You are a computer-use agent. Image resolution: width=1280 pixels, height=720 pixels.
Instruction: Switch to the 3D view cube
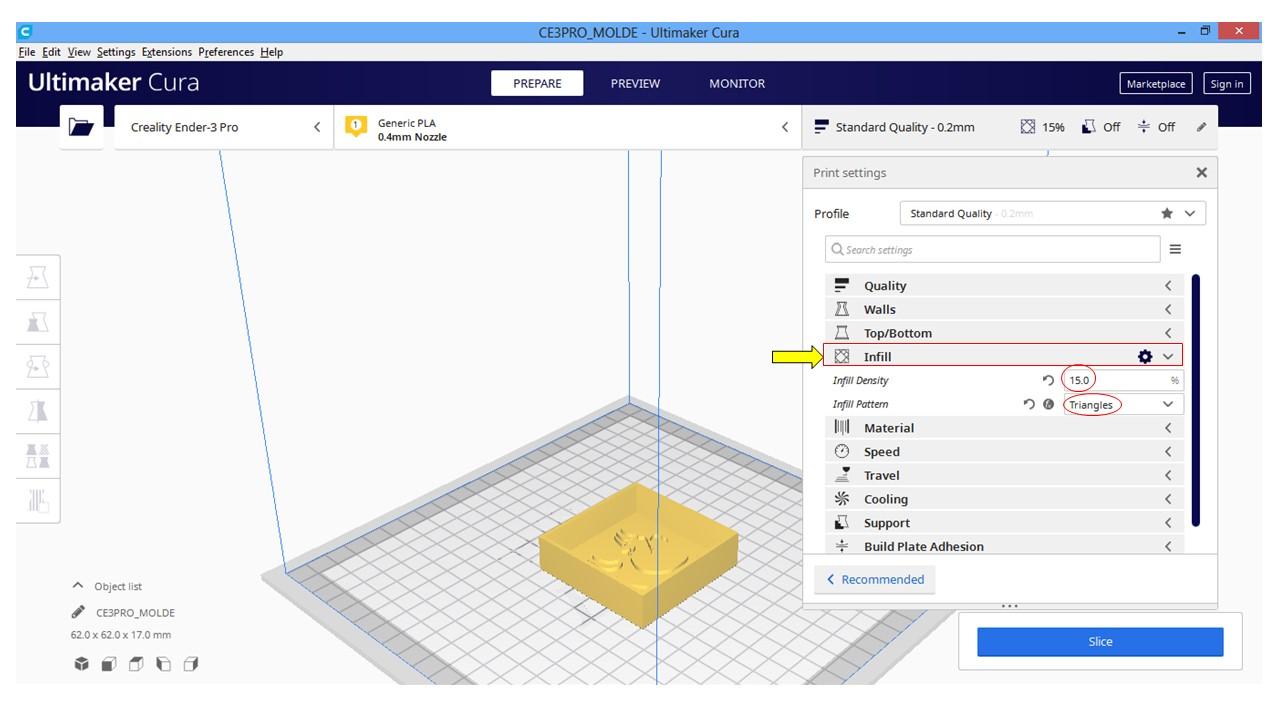(x=81, y=664)
